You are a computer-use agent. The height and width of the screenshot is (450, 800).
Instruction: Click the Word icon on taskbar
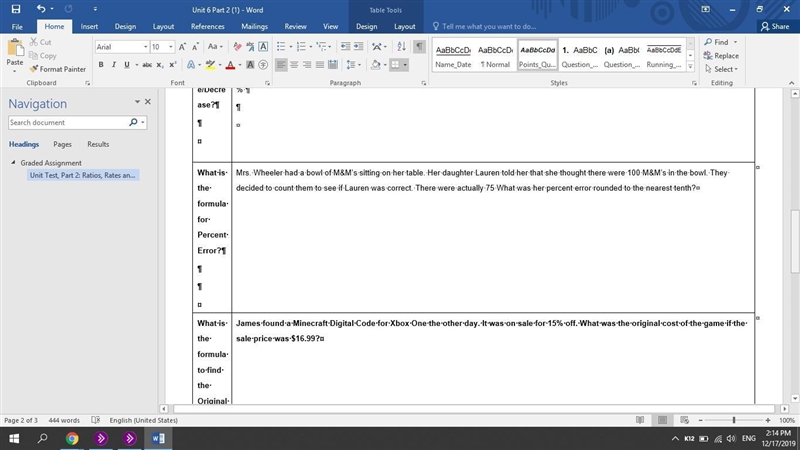click(158, 438)
